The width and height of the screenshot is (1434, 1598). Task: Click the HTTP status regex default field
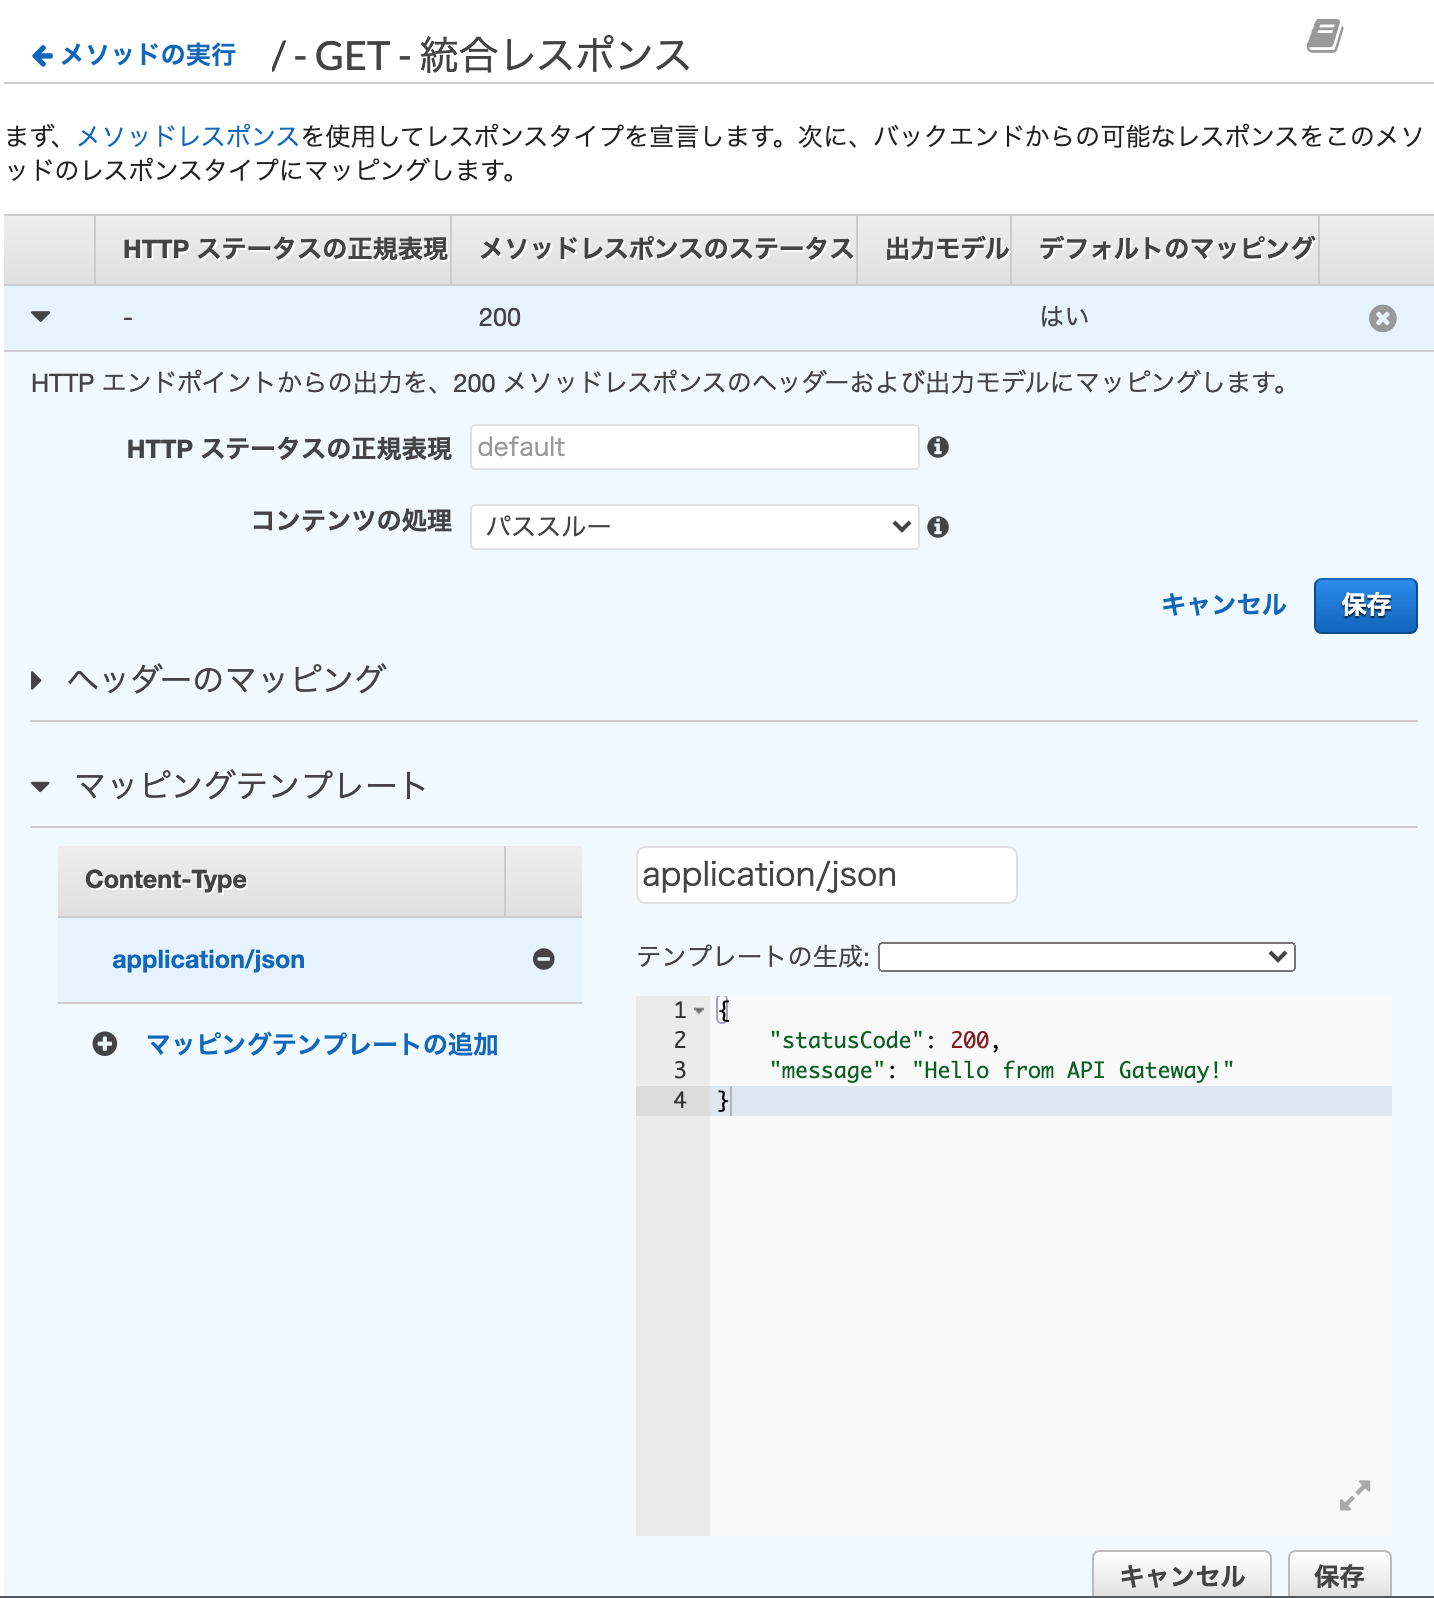point(695,447)
